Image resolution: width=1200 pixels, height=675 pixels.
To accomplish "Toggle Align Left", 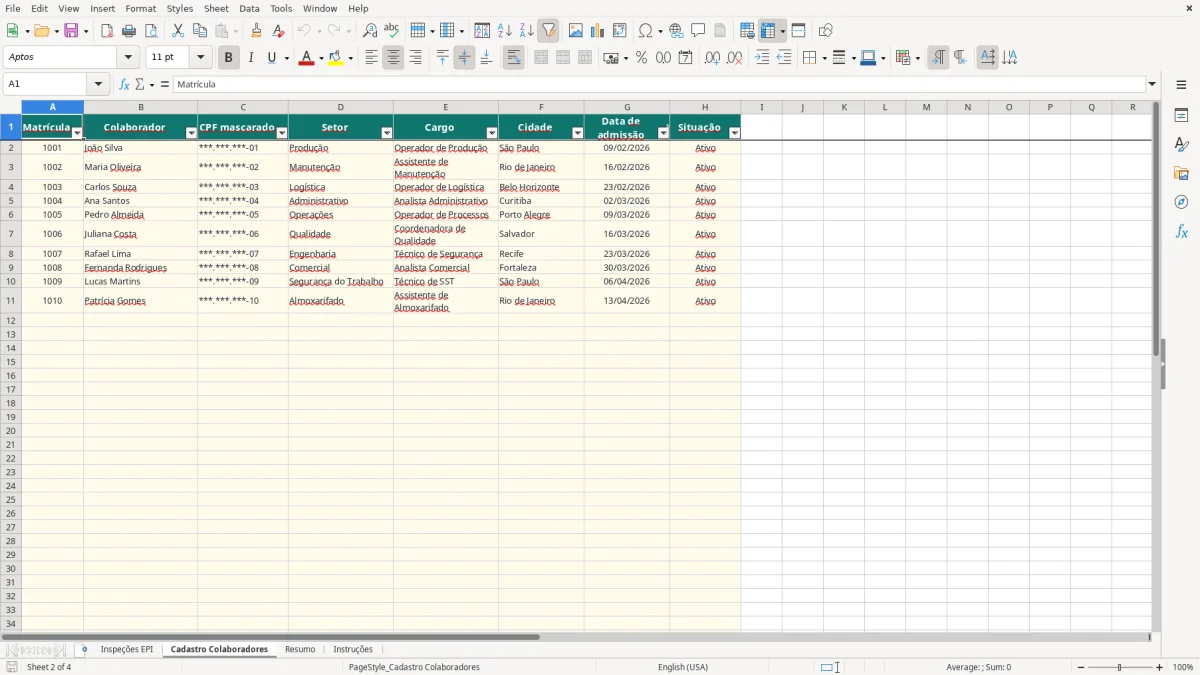I will coord(372,58).
